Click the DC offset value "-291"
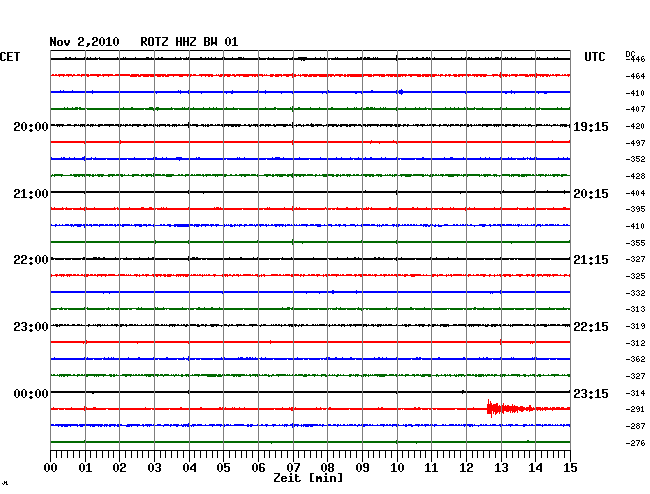Image resolution: width=650 pixels, height=494 pixels. pyautogui.click(x=635, y=409)
